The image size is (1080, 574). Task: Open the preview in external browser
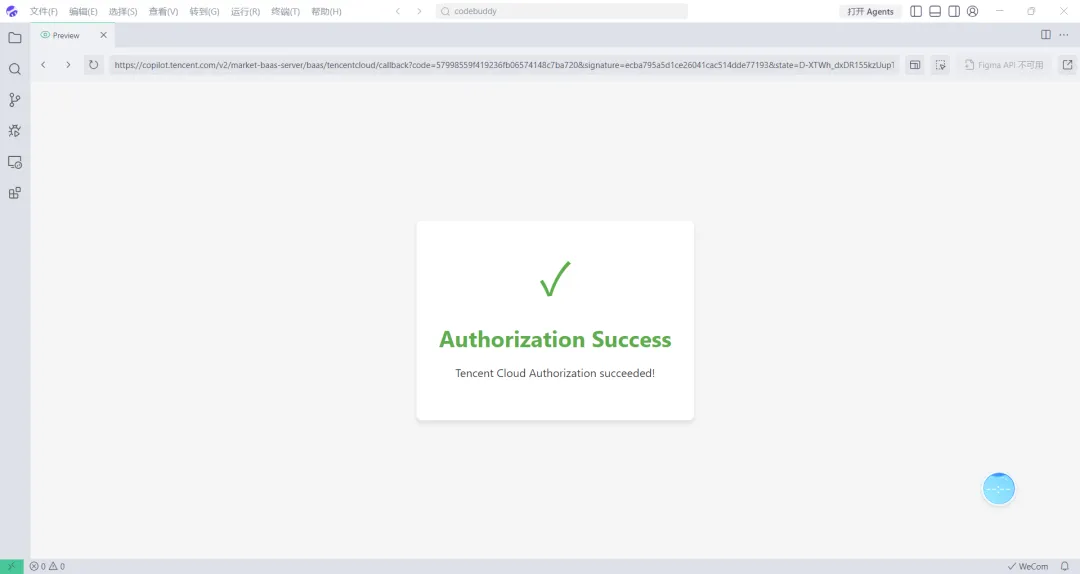click(1067, 65)
